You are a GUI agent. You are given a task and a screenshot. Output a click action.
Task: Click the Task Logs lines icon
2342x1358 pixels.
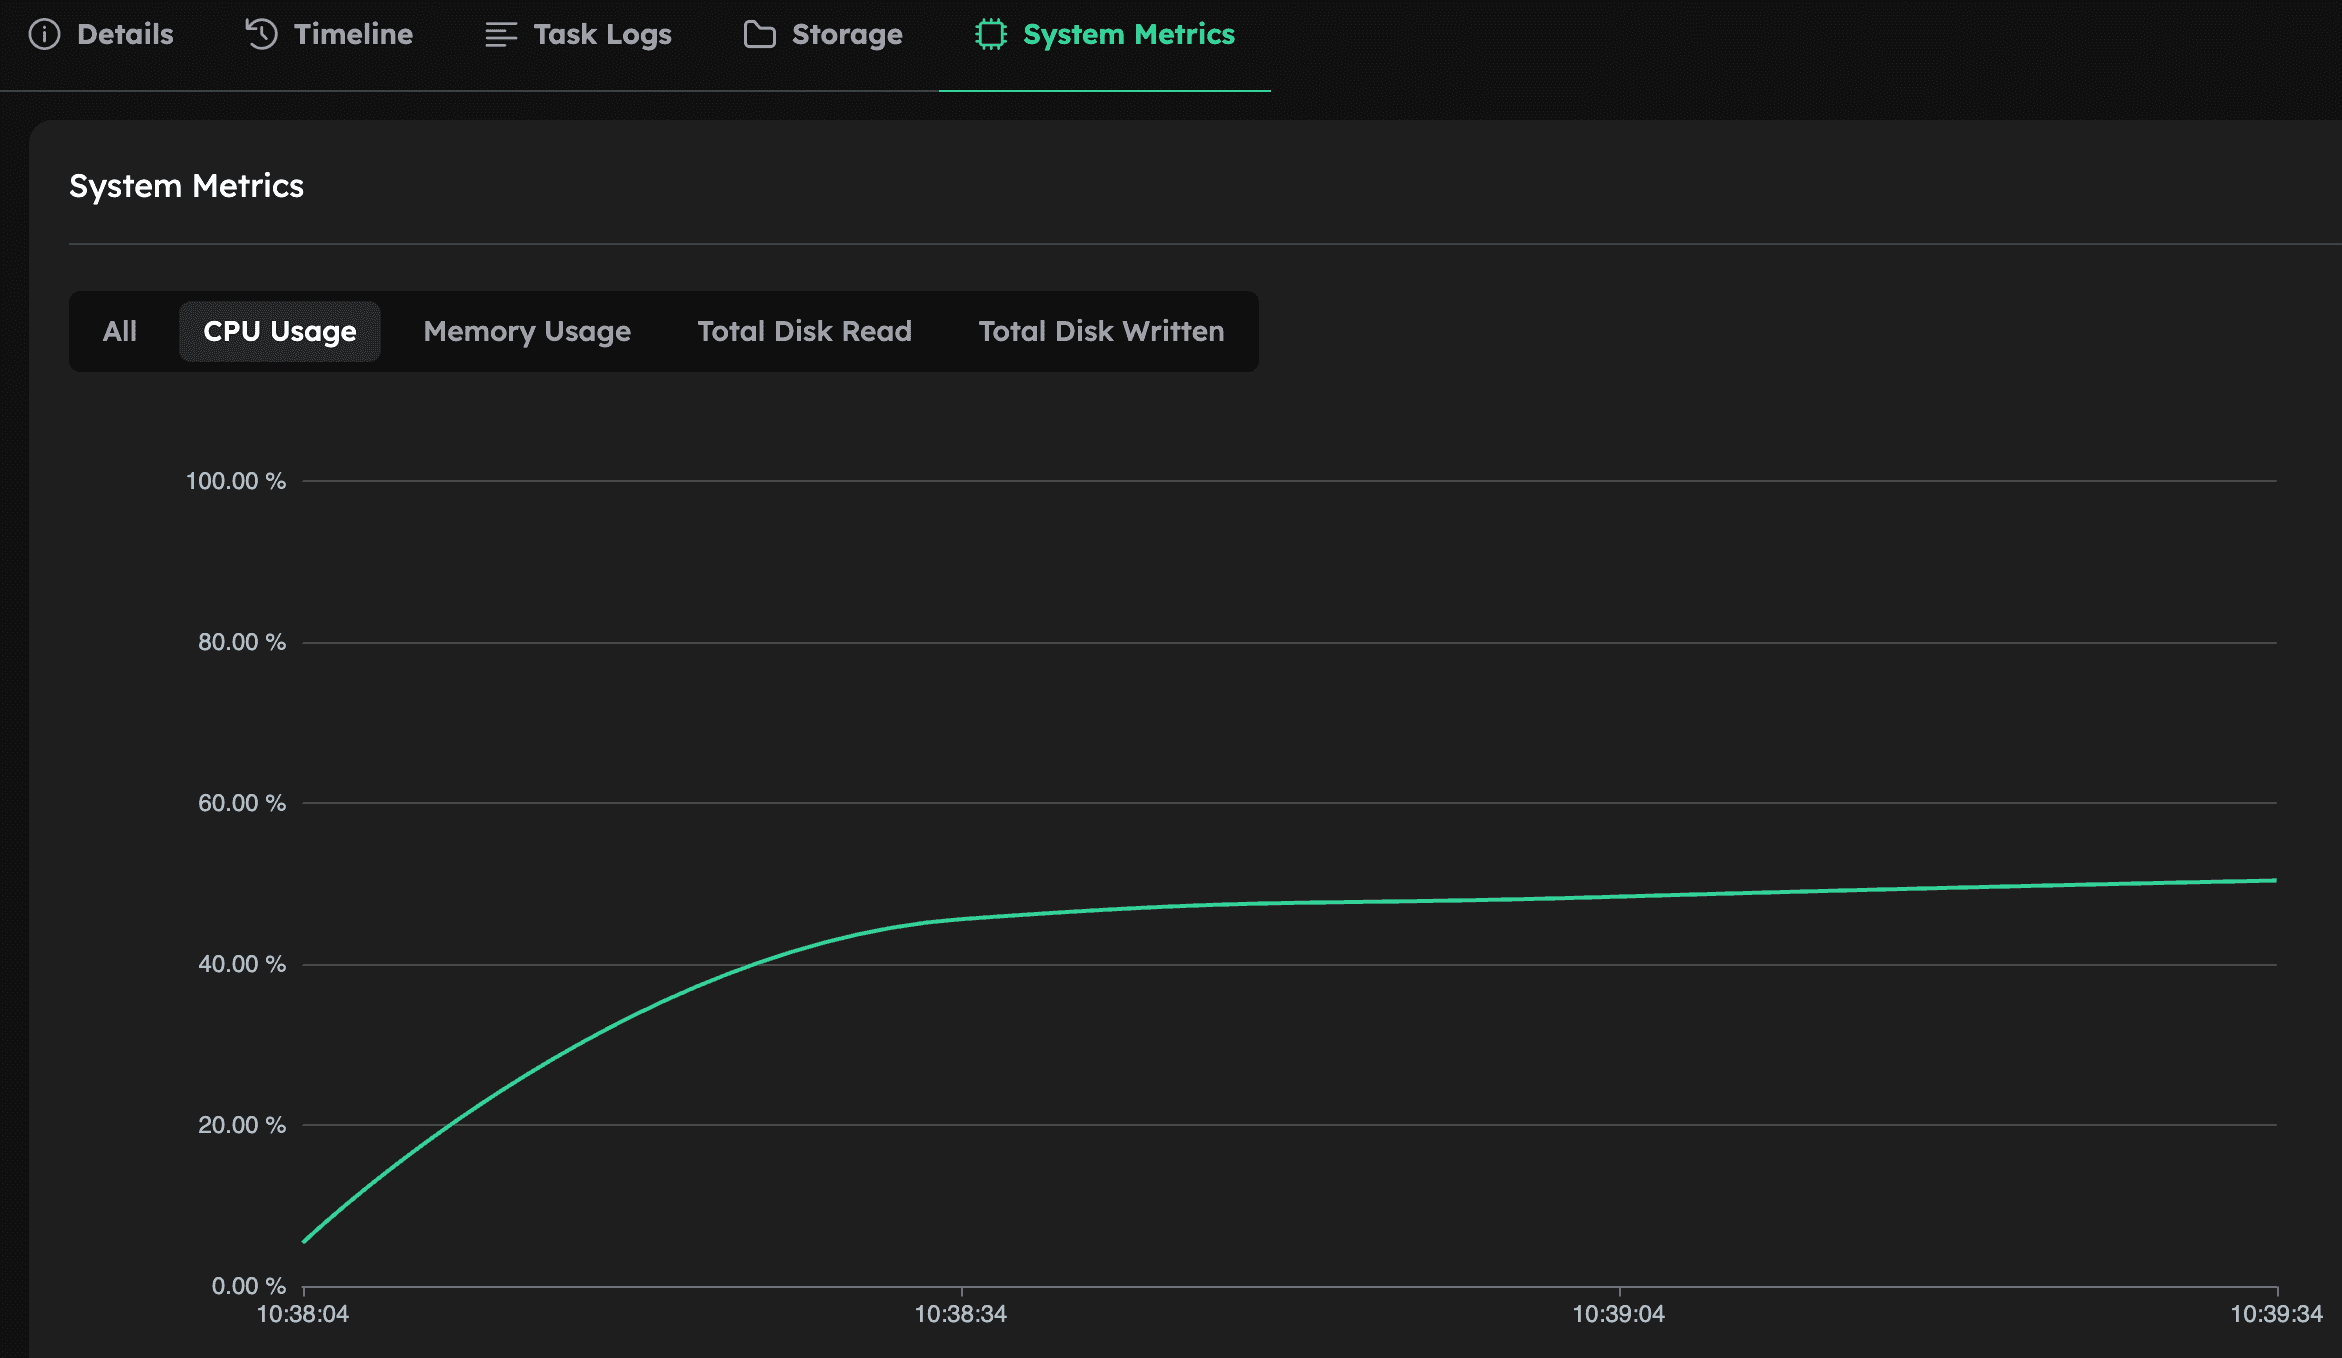(500, 35)
